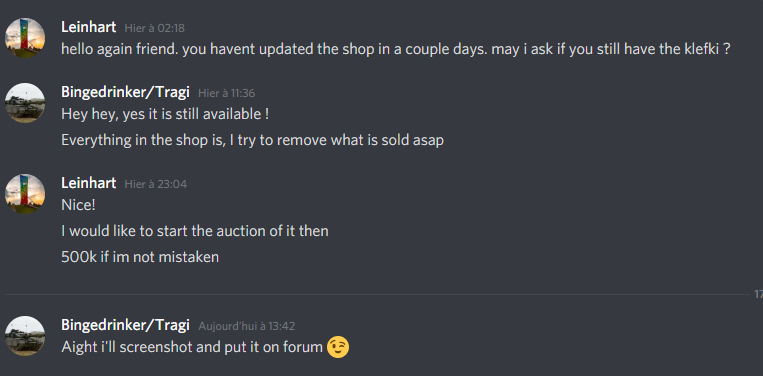This screenshot has height=376, width=763.
Task: Click the 'Aujourd'hui à 13:42' timestamp
Action: pyautogui.click(x=247, y=326)
